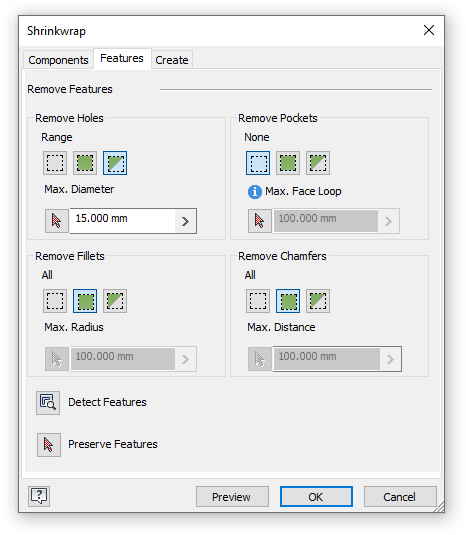
Task: Click the Max. Face Loop info icon
Action: 254,192
